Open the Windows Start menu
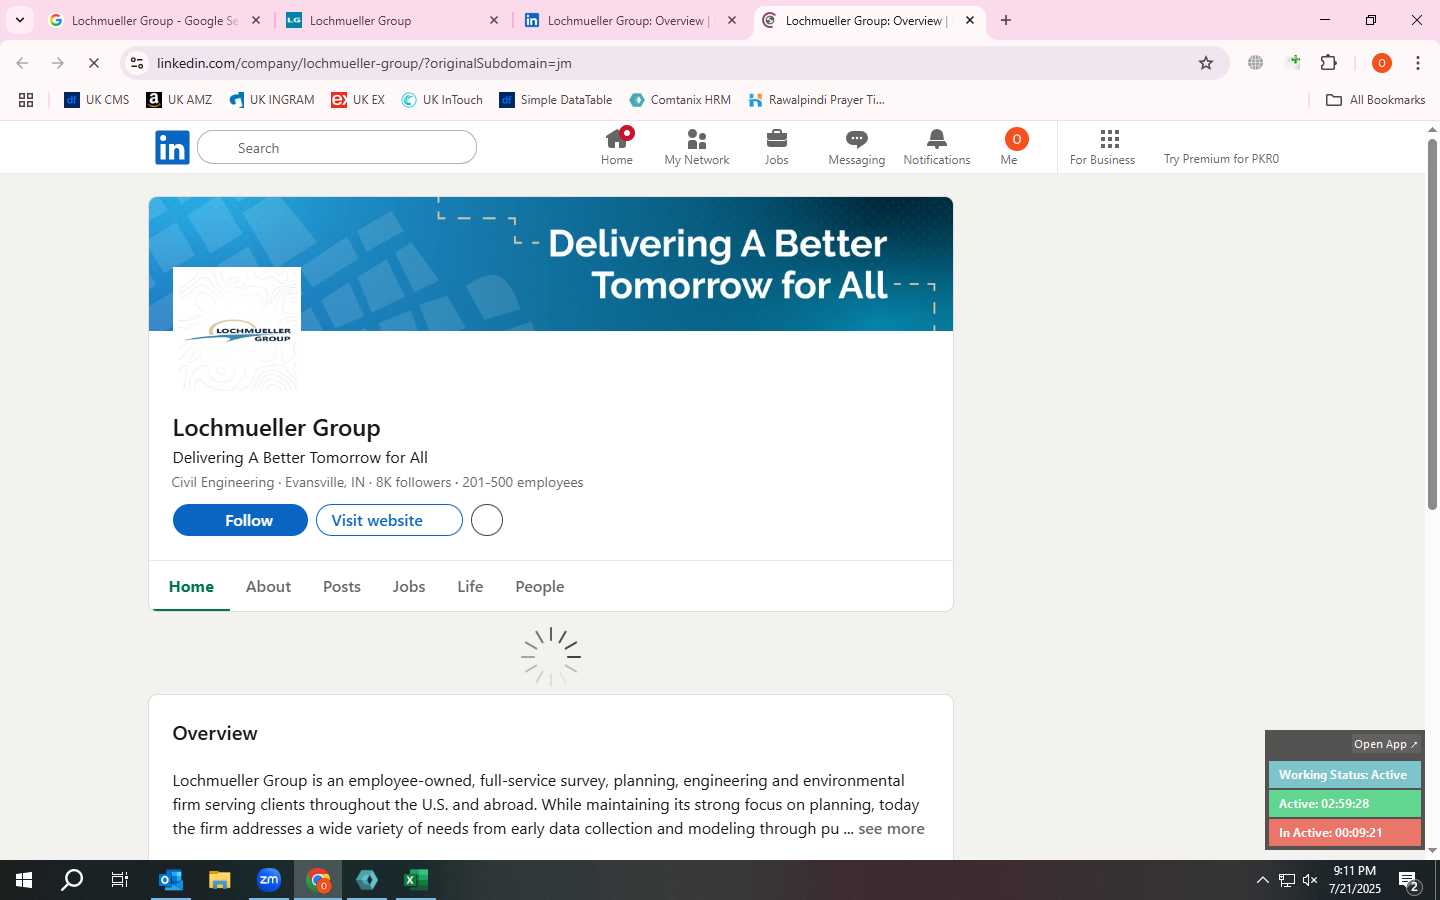This screenshot has width=1440, height=900. (x=24, y=880)
